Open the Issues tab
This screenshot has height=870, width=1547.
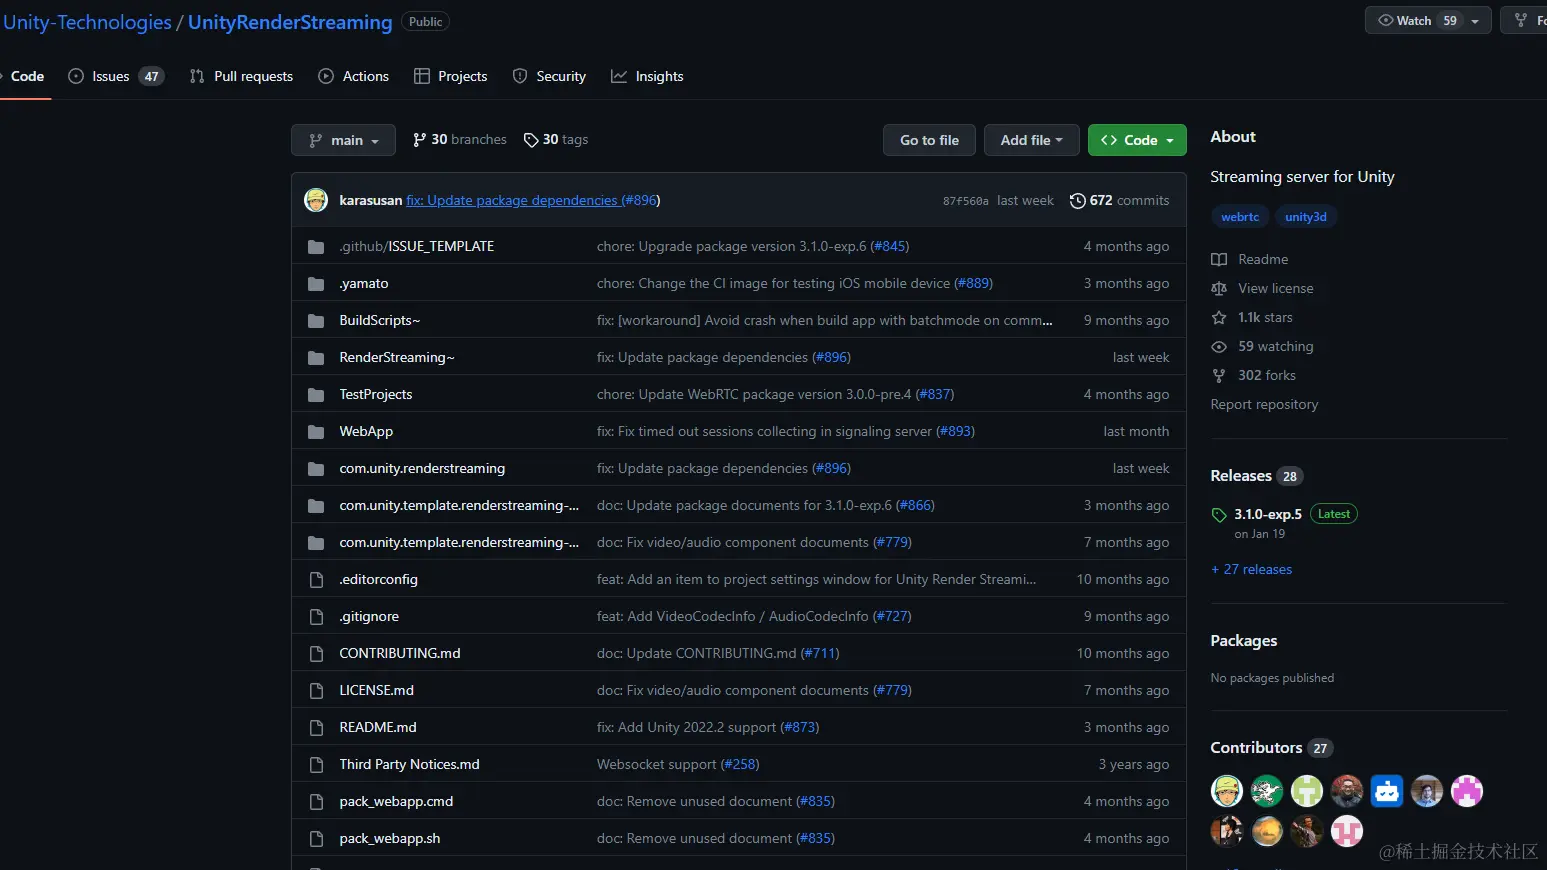116,76
